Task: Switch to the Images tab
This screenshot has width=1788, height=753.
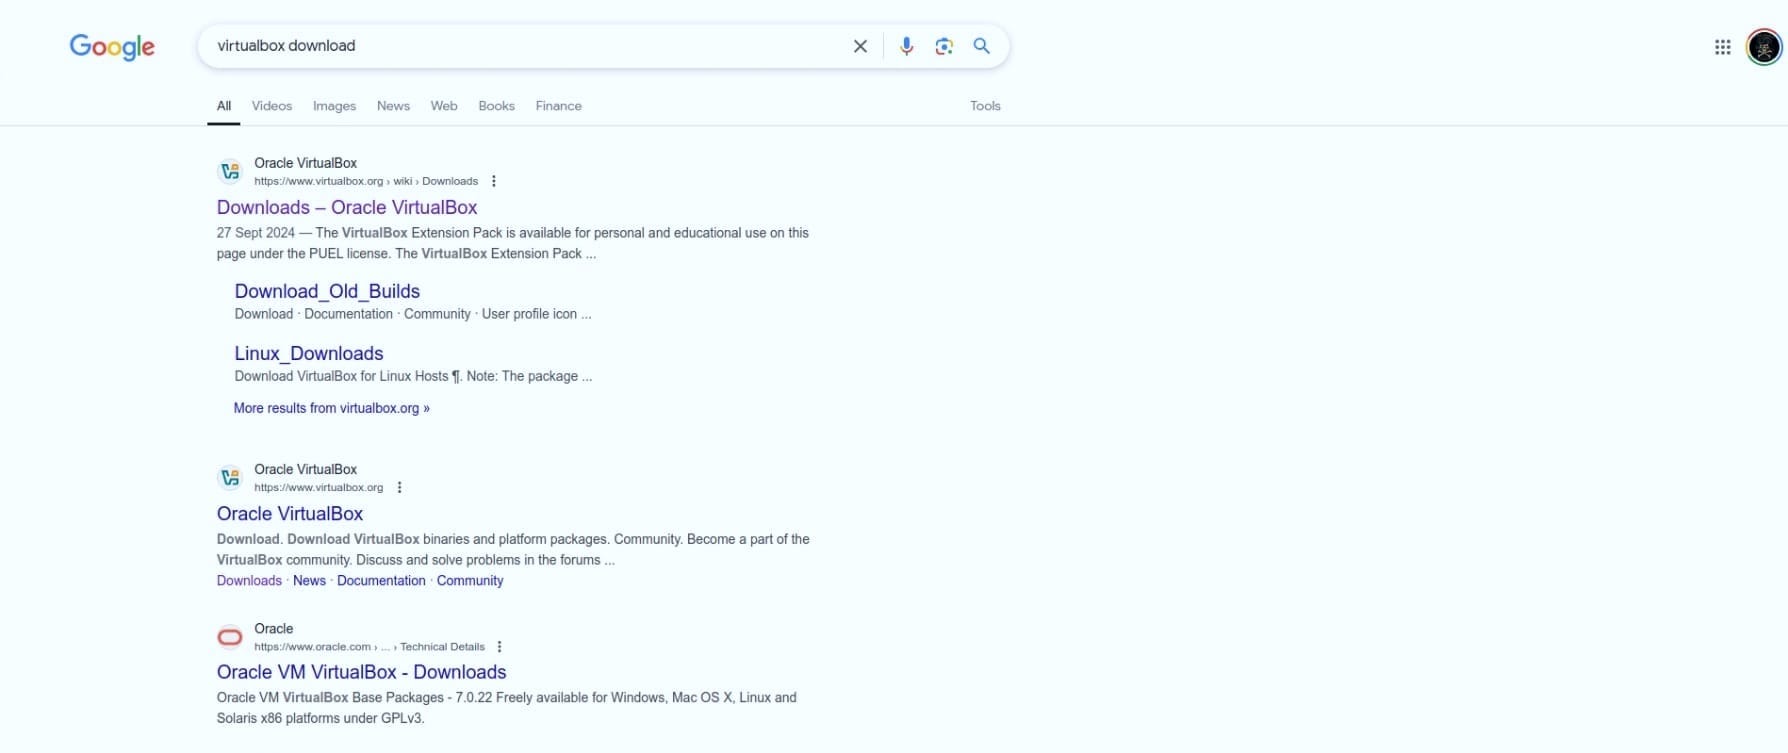Action: [x=334, y=106]
